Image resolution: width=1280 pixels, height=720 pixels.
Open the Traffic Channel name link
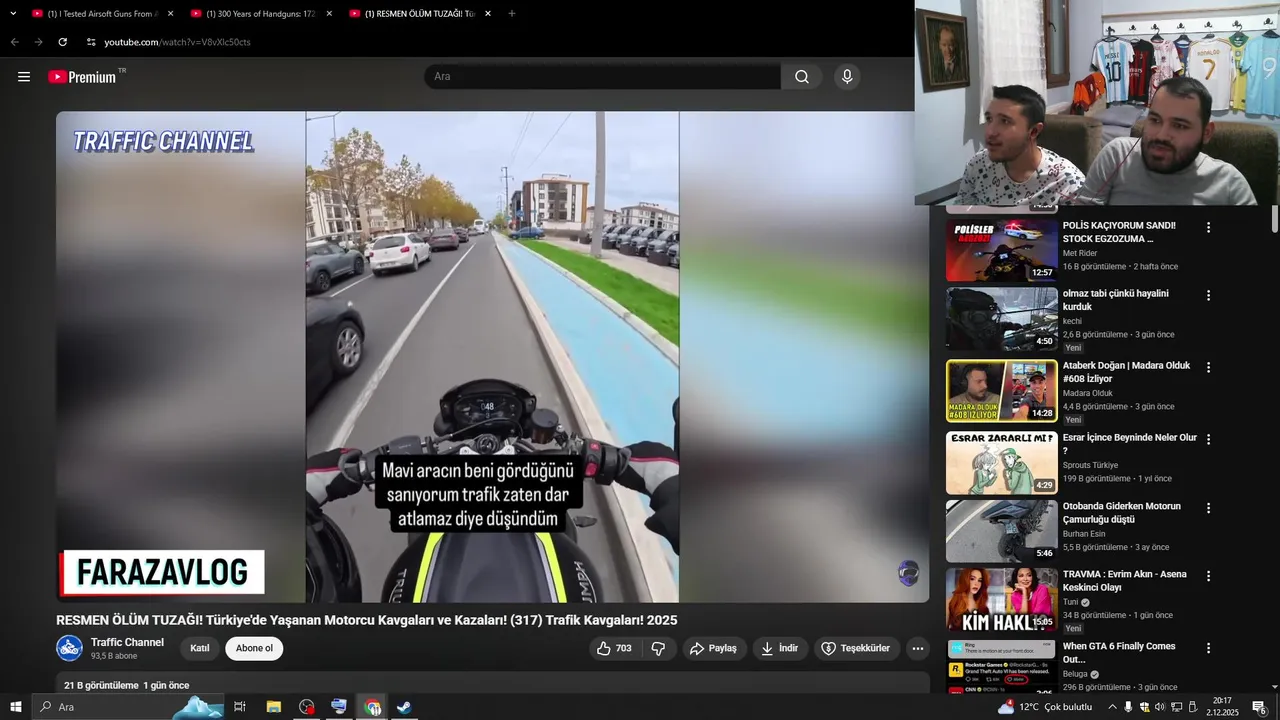[127, 642]
